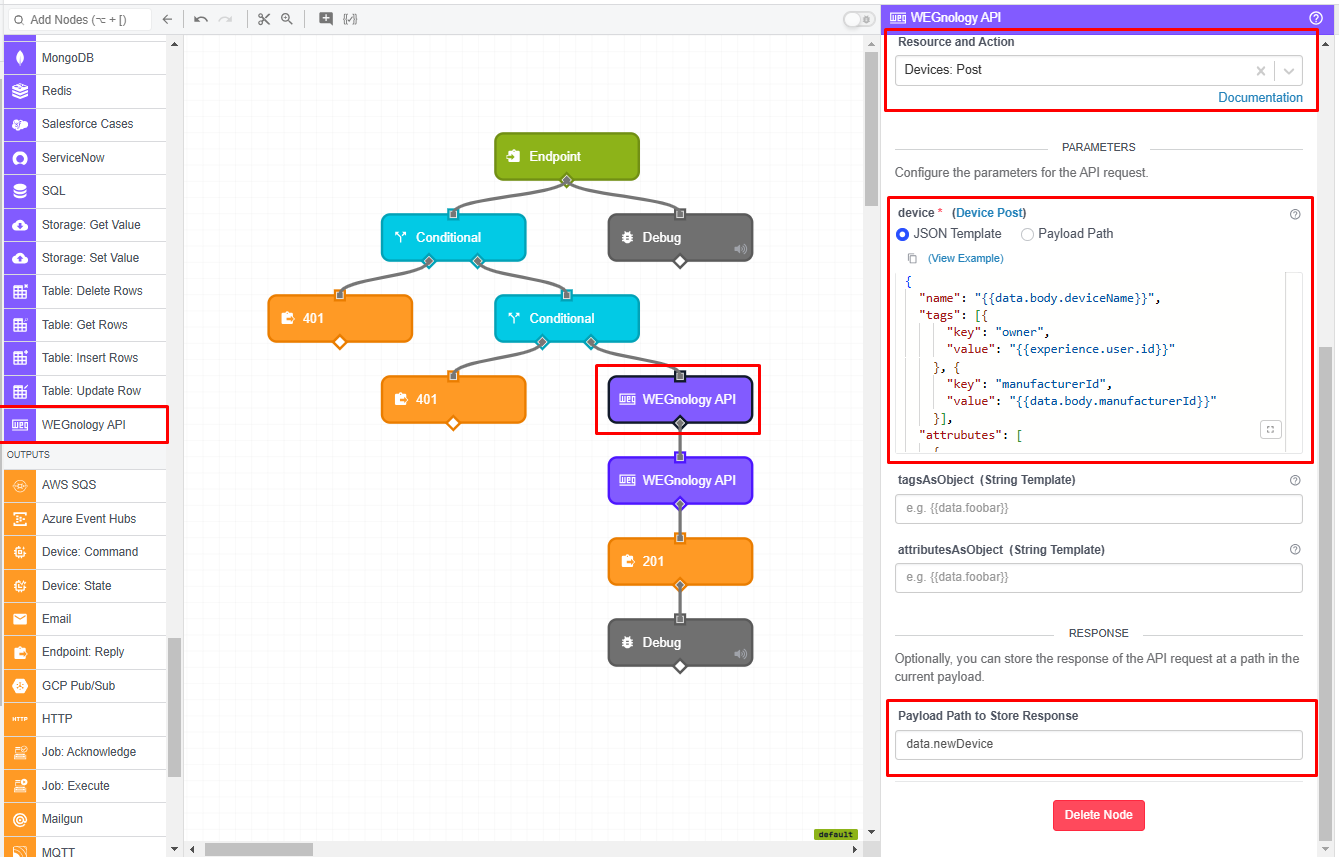Copy the JSON template contents

pyautogui.click(x=912, y=258)
